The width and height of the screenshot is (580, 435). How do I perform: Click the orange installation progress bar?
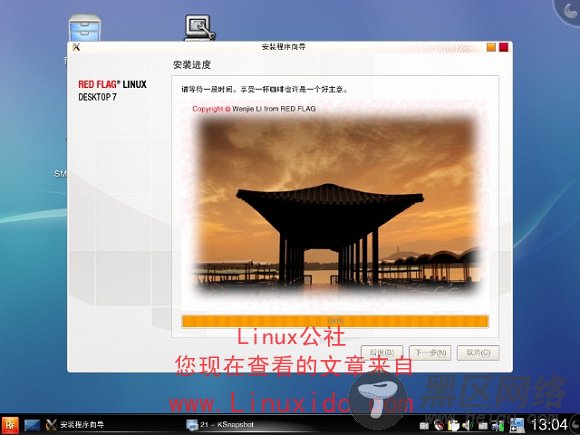[335, 321]
